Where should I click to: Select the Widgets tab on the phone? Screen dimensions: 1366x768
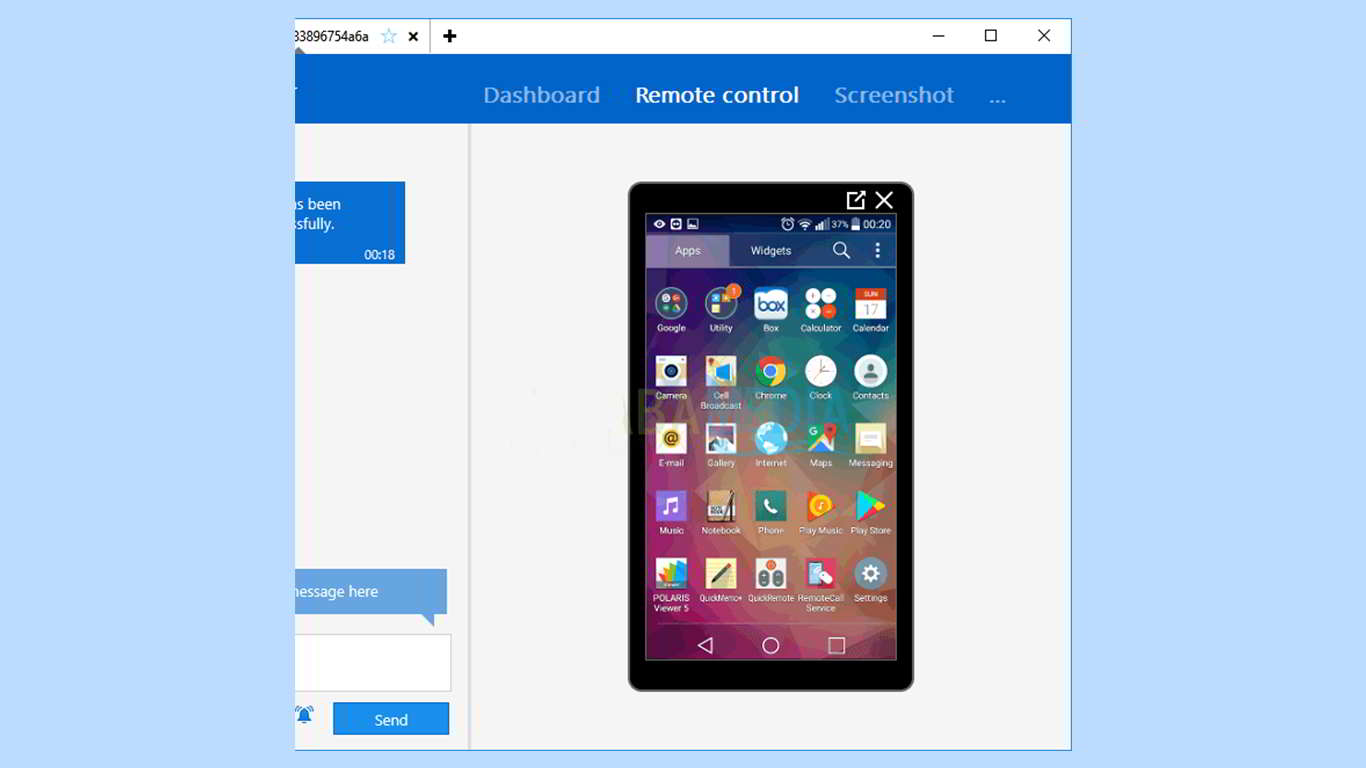click(771, 250)
